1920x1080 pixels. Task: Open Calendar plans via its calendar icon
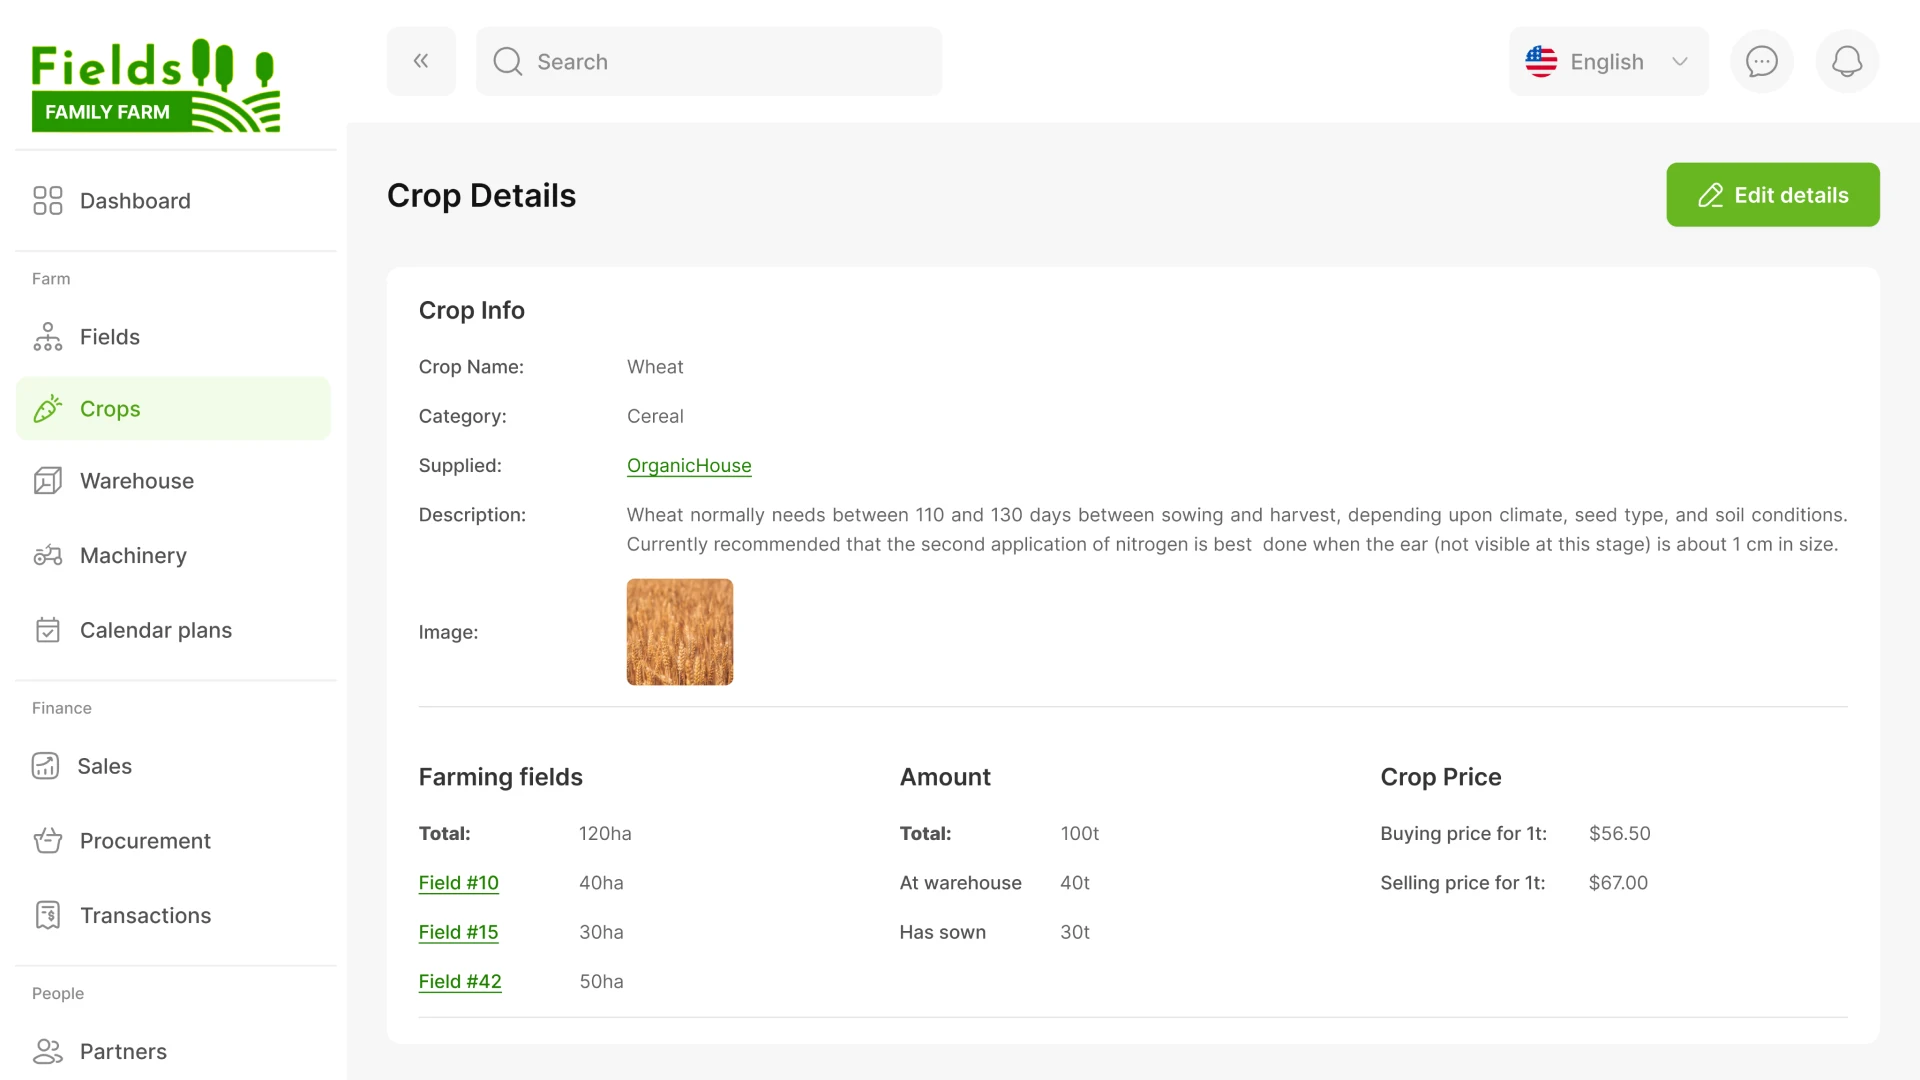pyautogui.click(x=47, y=630)
